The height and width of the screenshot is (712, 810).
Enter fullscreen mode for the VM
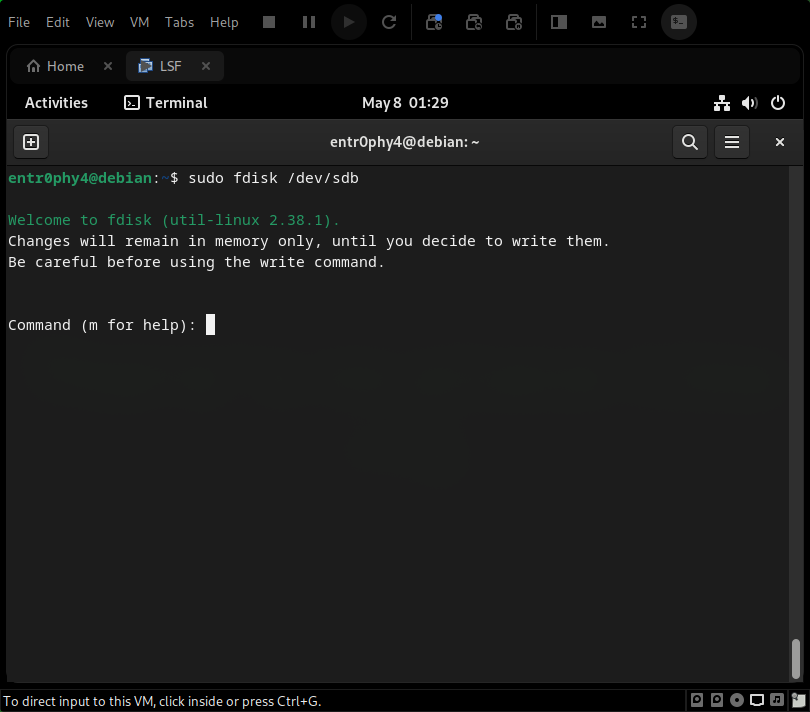click(638, 21)
